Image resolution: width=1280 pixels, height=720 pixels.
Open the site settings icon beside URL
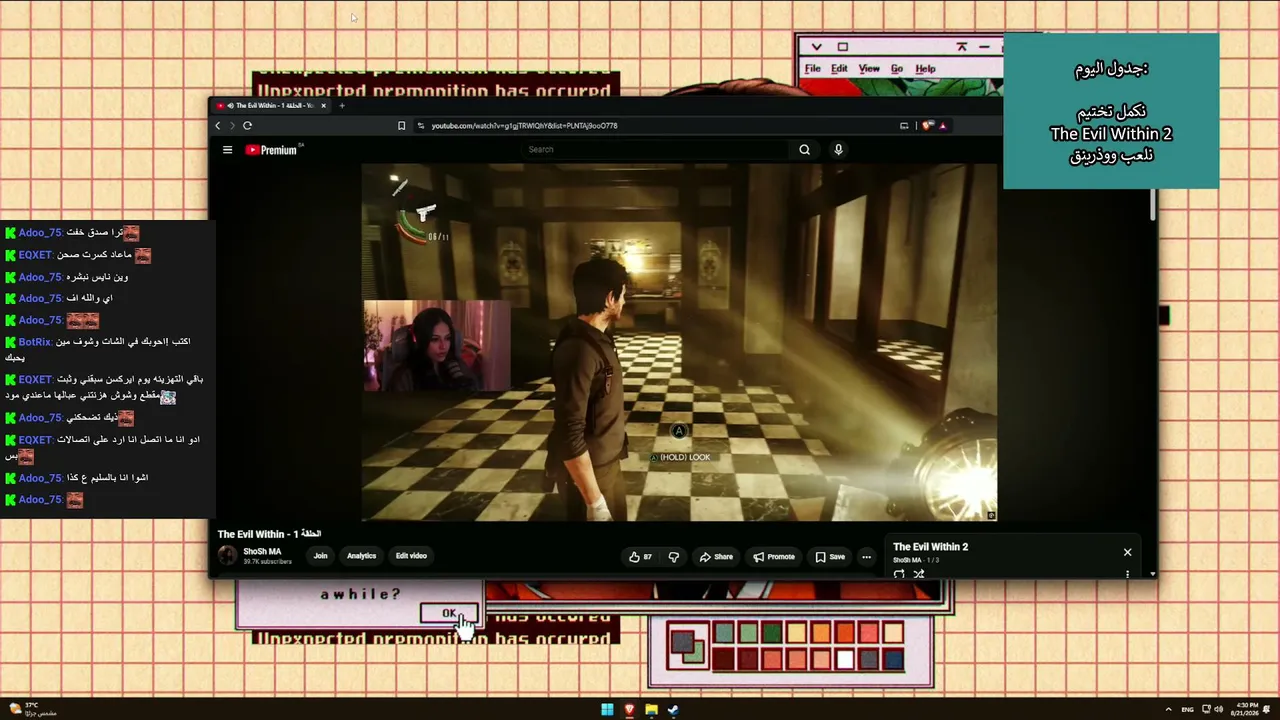pyautogui.click(x=421, y=126)
